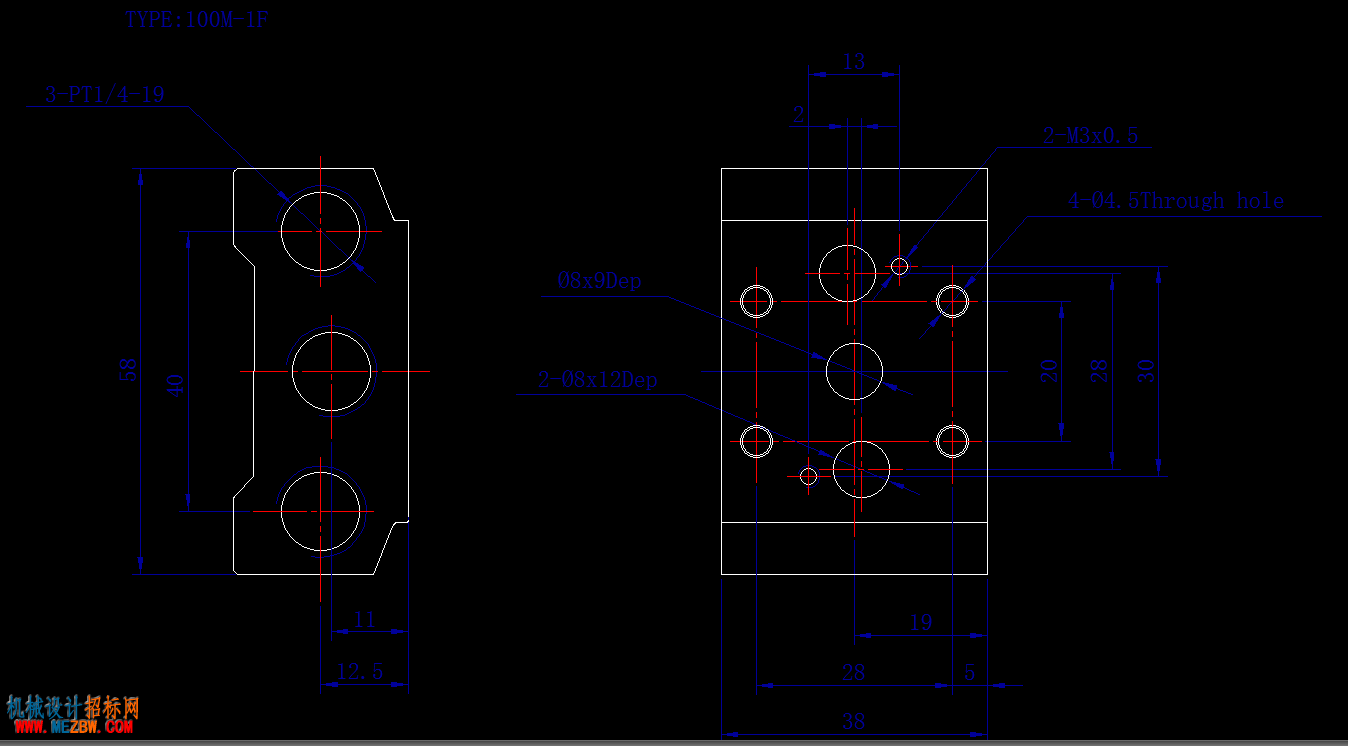Select the 2-M3x0.5 thread callout
The height and width of the screenshot is (746, 1348).
click(1091, 136)
